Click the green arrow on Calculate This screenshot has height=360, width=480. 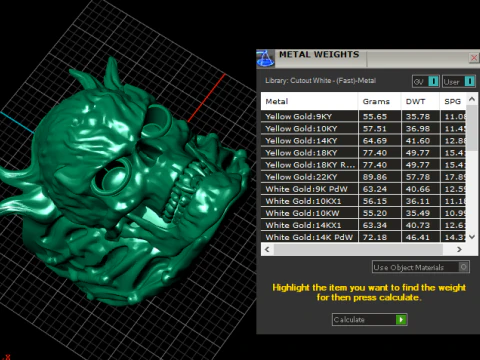coord(401,320)
